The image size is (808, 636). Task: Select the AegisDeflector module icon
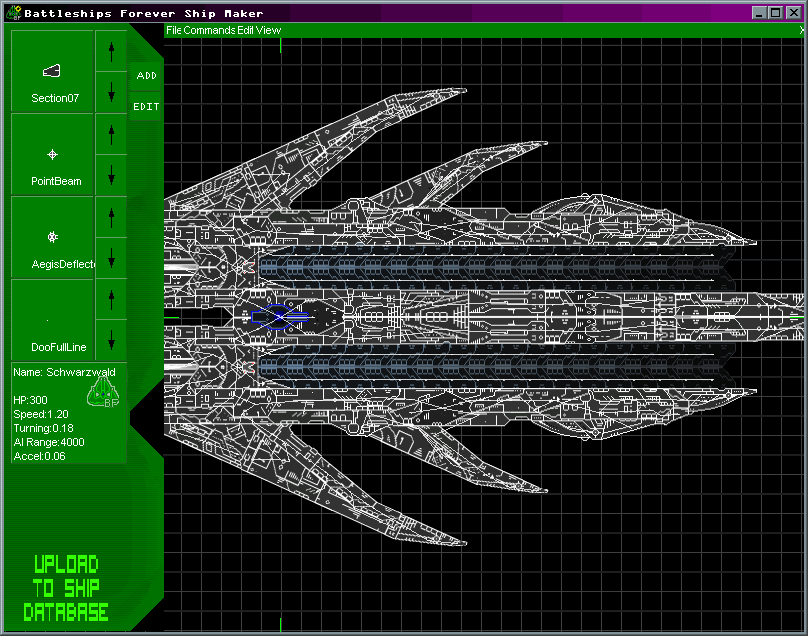coord(52,237)
